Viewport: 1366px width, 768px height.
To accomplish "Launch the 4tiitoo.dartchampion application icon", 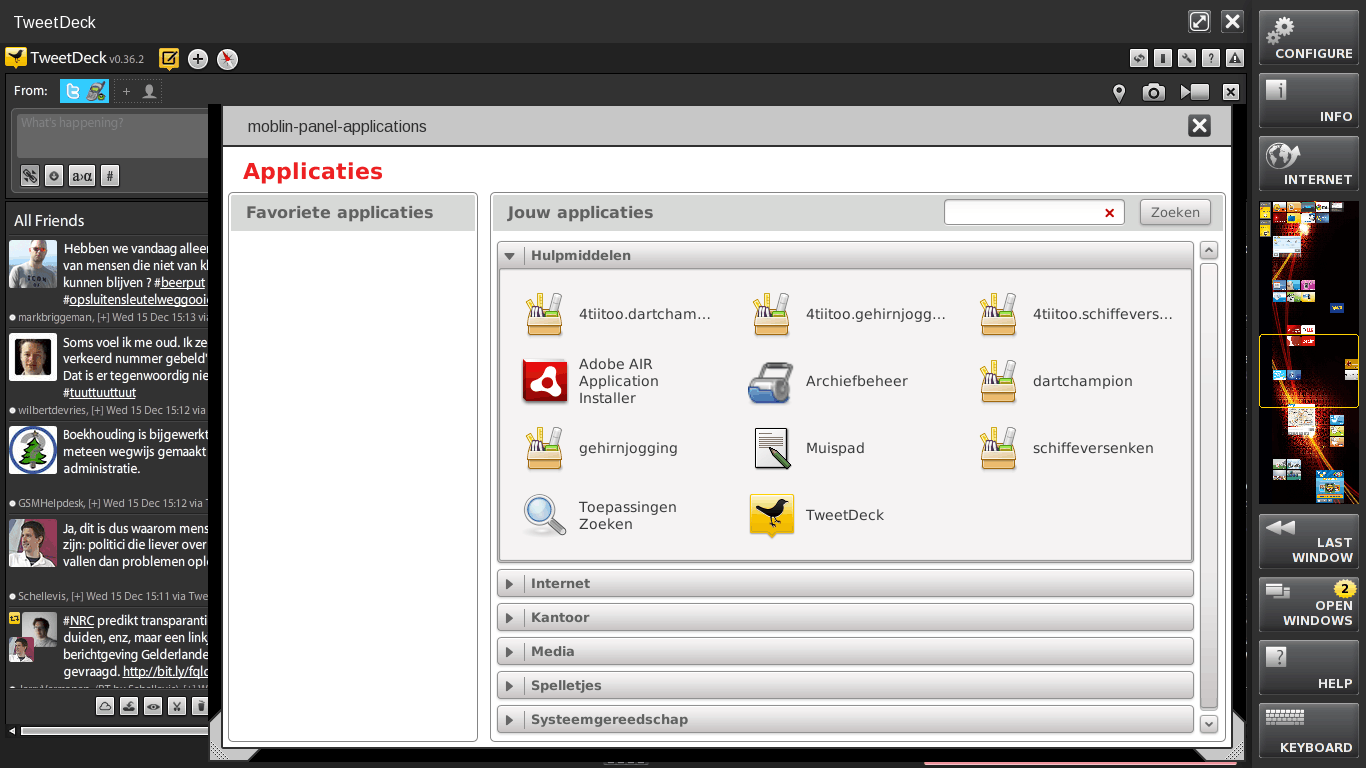I will 545,314.
